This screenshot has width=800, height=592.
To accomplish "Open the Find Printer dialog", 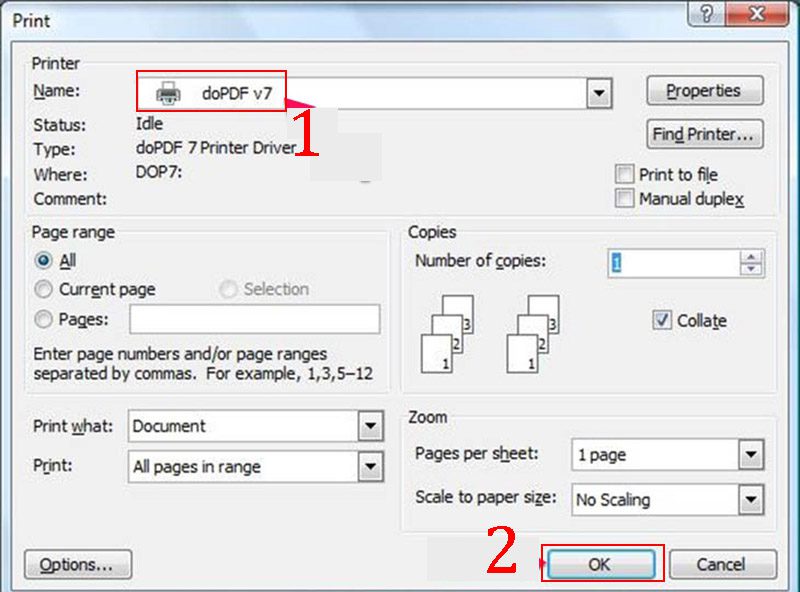I will pyautogui.click(x=704, y=134).
